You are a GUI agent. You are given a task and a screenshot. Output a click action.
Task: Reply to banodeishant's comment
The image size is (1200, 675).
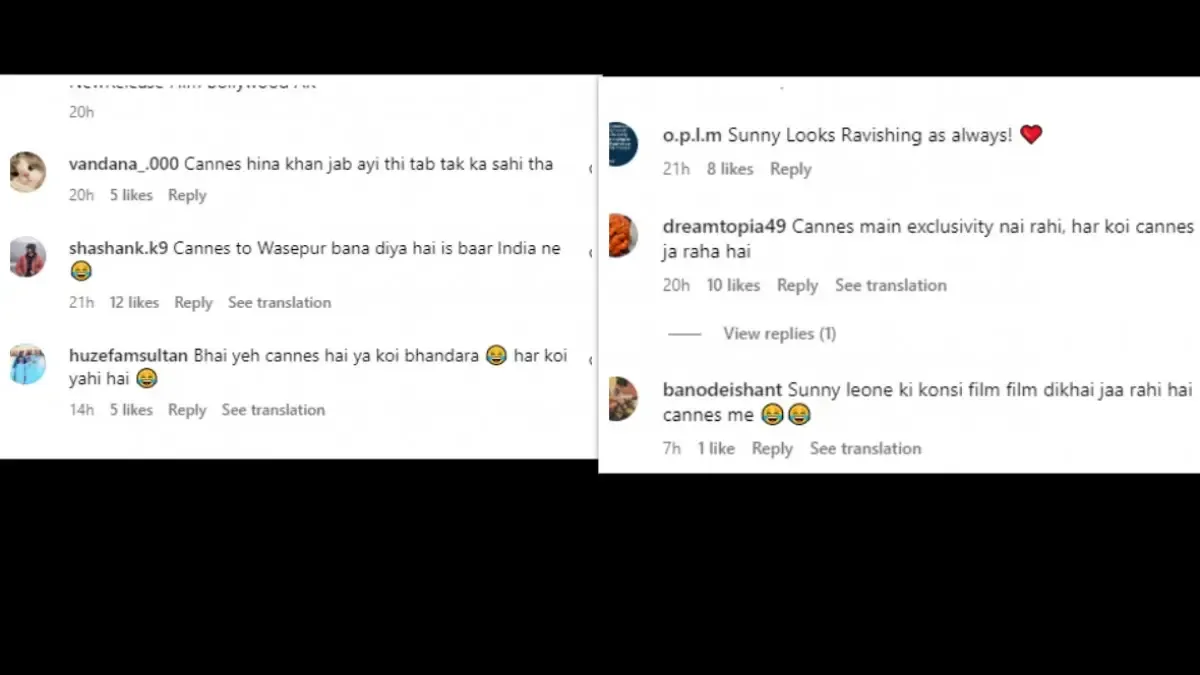(772, 448)
